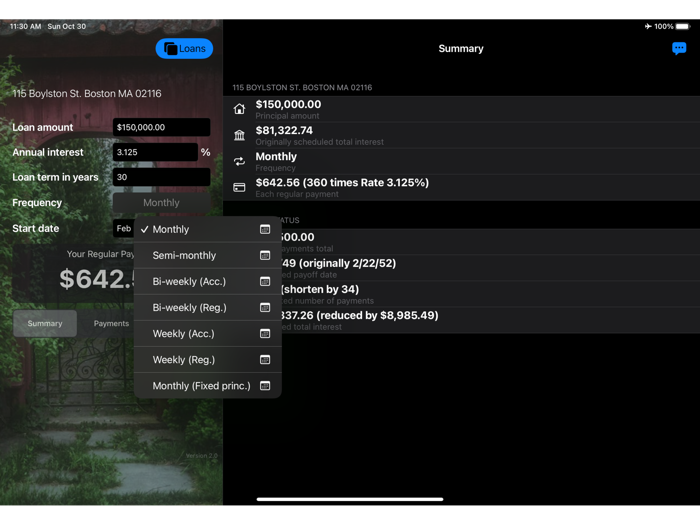The width and height of the screenshot is (700, 525).
Task: Tap the home indicator bar at bottom
Action: [350, 499]
